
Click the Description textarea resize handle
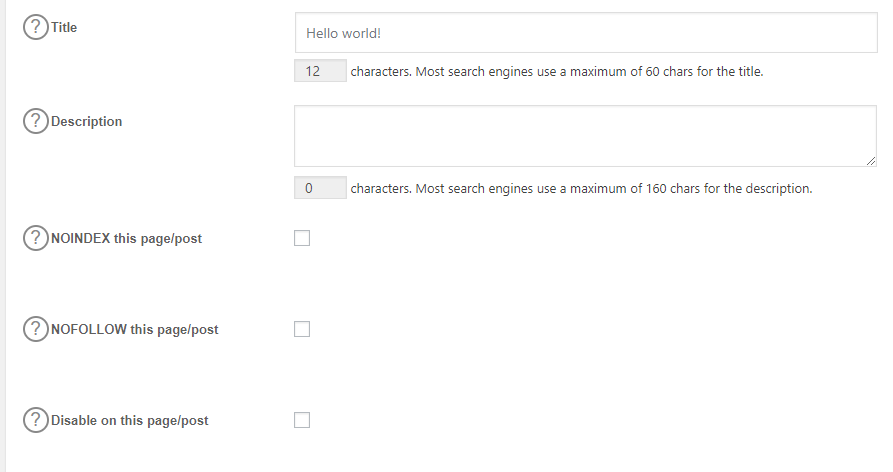click(871, 161)
